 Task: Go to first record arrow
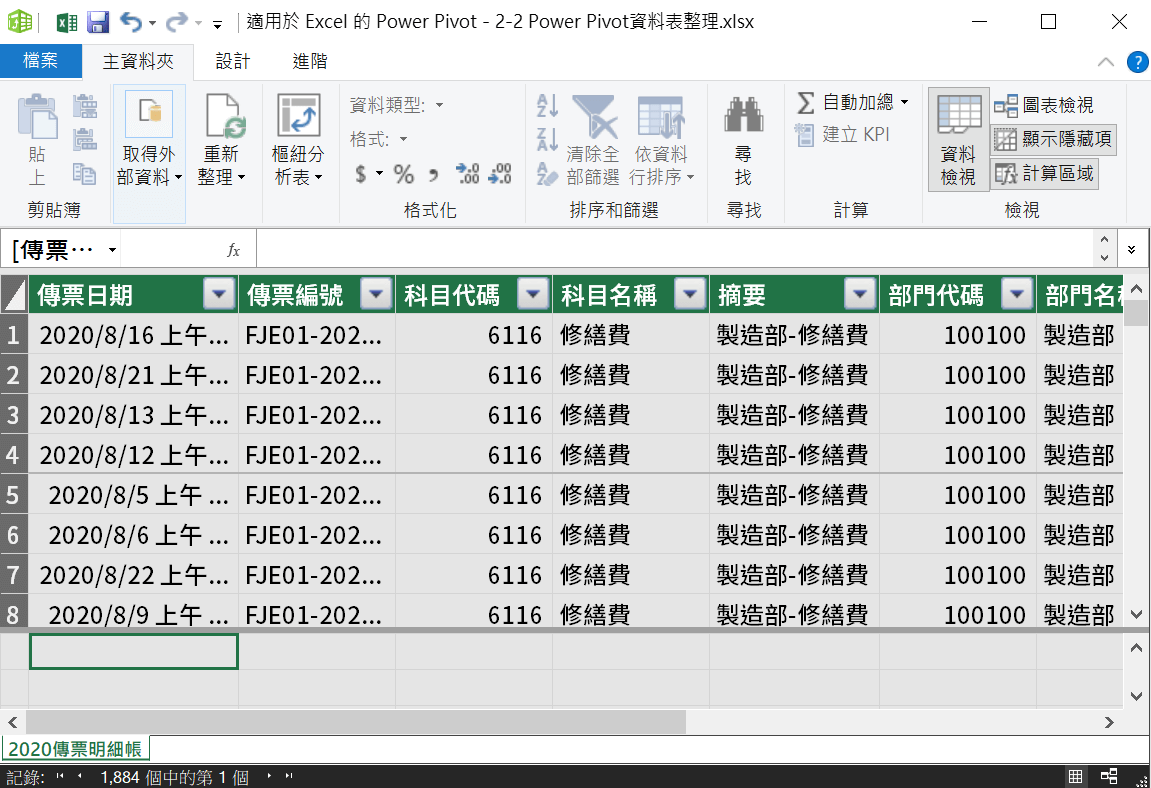pos(60,776)
